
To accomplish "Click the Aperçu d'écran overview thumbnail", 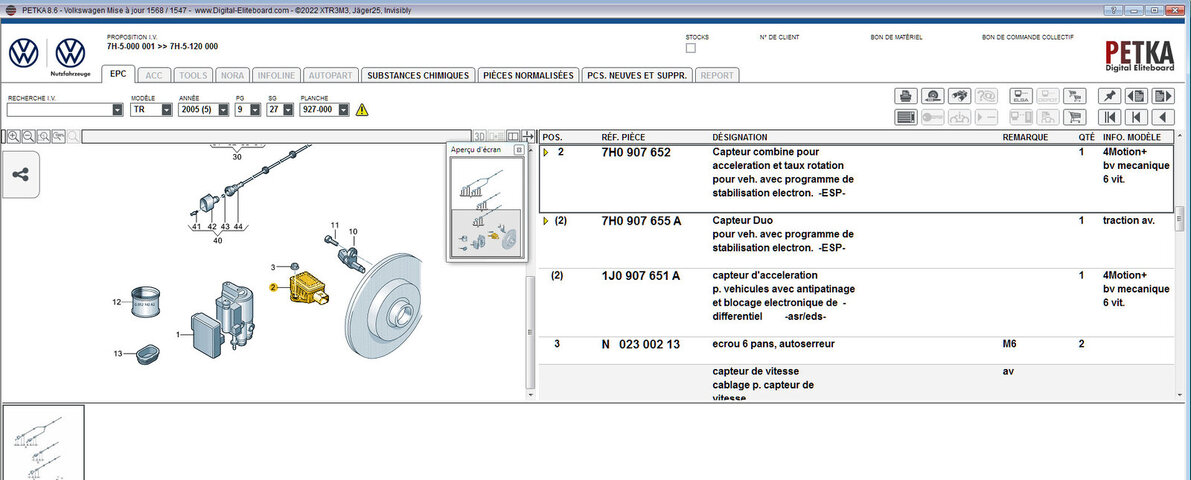I will click(x=486, y=206).
